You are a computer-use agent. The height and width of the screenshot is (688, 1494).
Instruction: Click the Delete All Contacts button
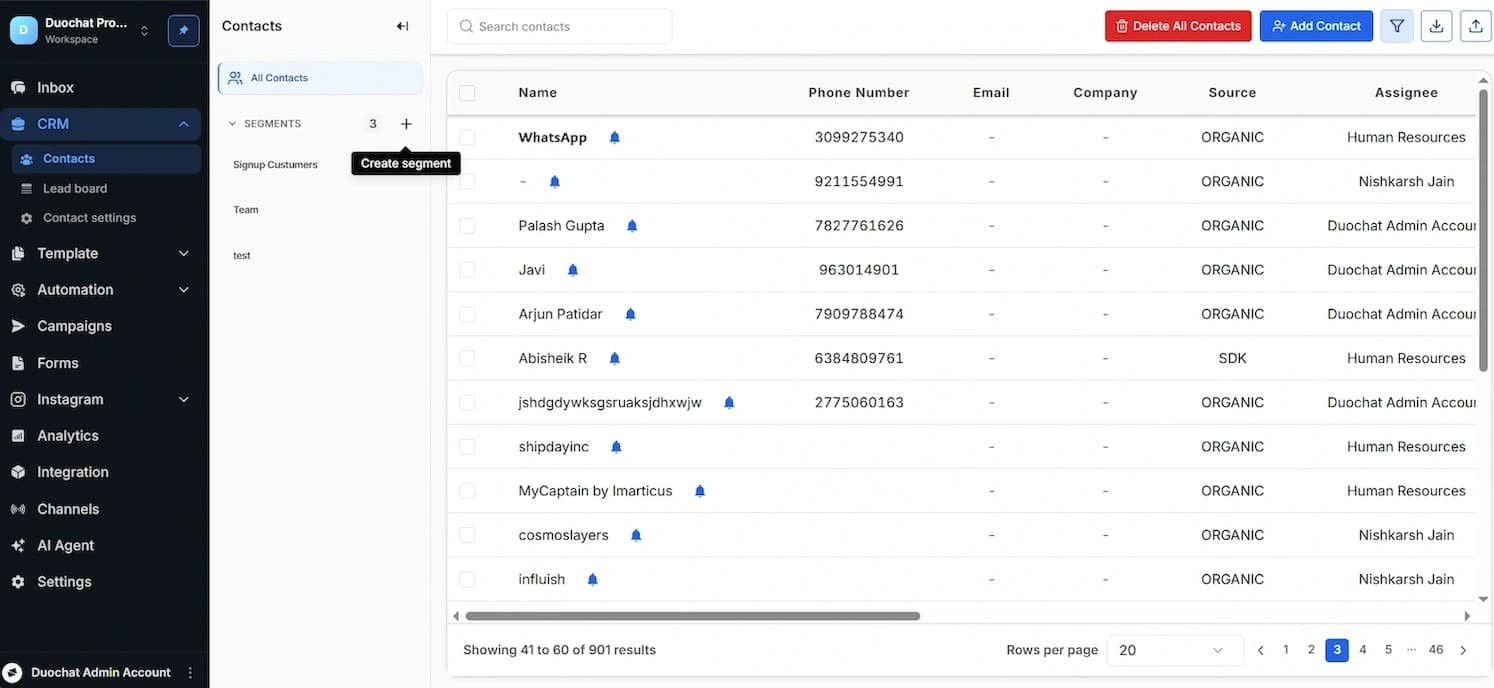[x=1178, y=26]
